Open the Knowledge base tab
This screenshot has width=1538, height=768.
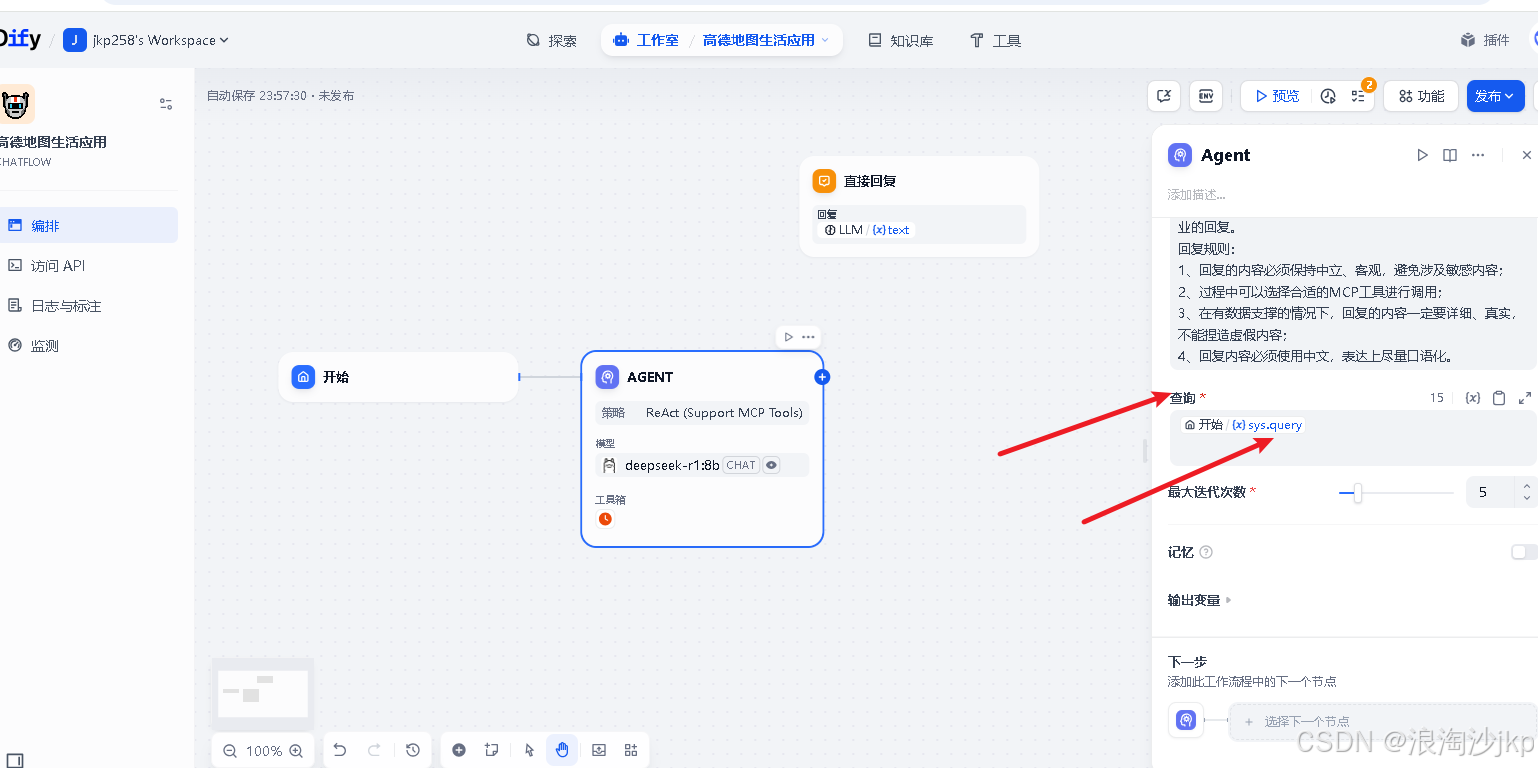click(900, 40)
